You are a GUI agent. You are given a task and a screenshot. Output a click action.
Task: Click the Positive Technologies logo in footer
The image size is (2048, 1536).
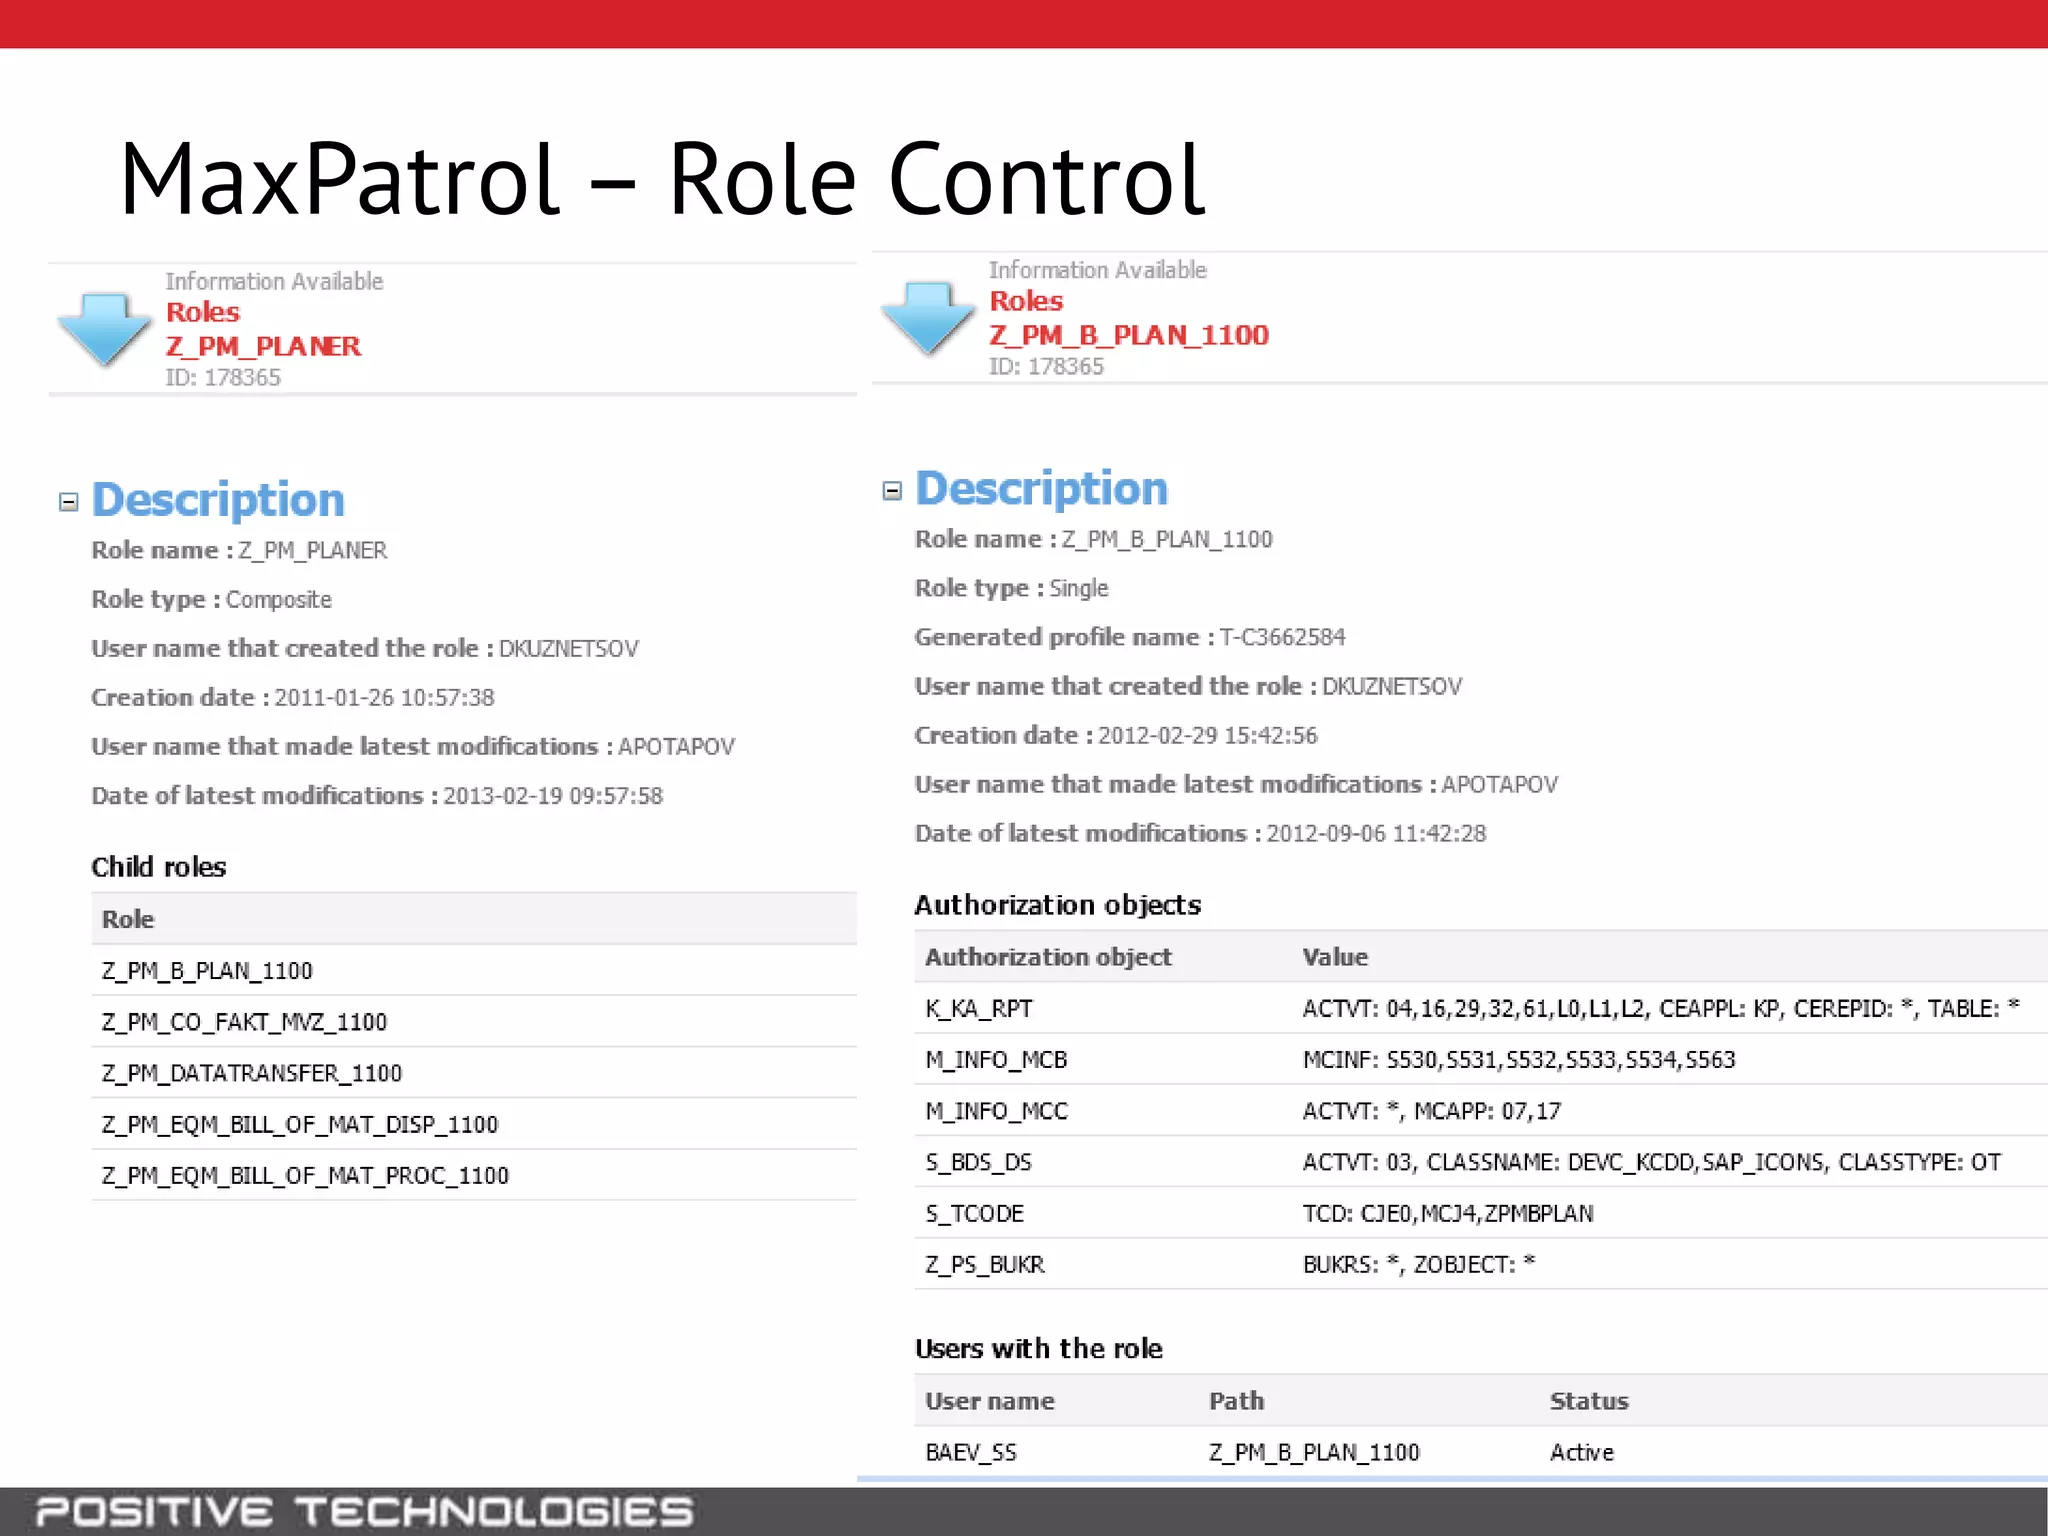[x=364, y=1511]
